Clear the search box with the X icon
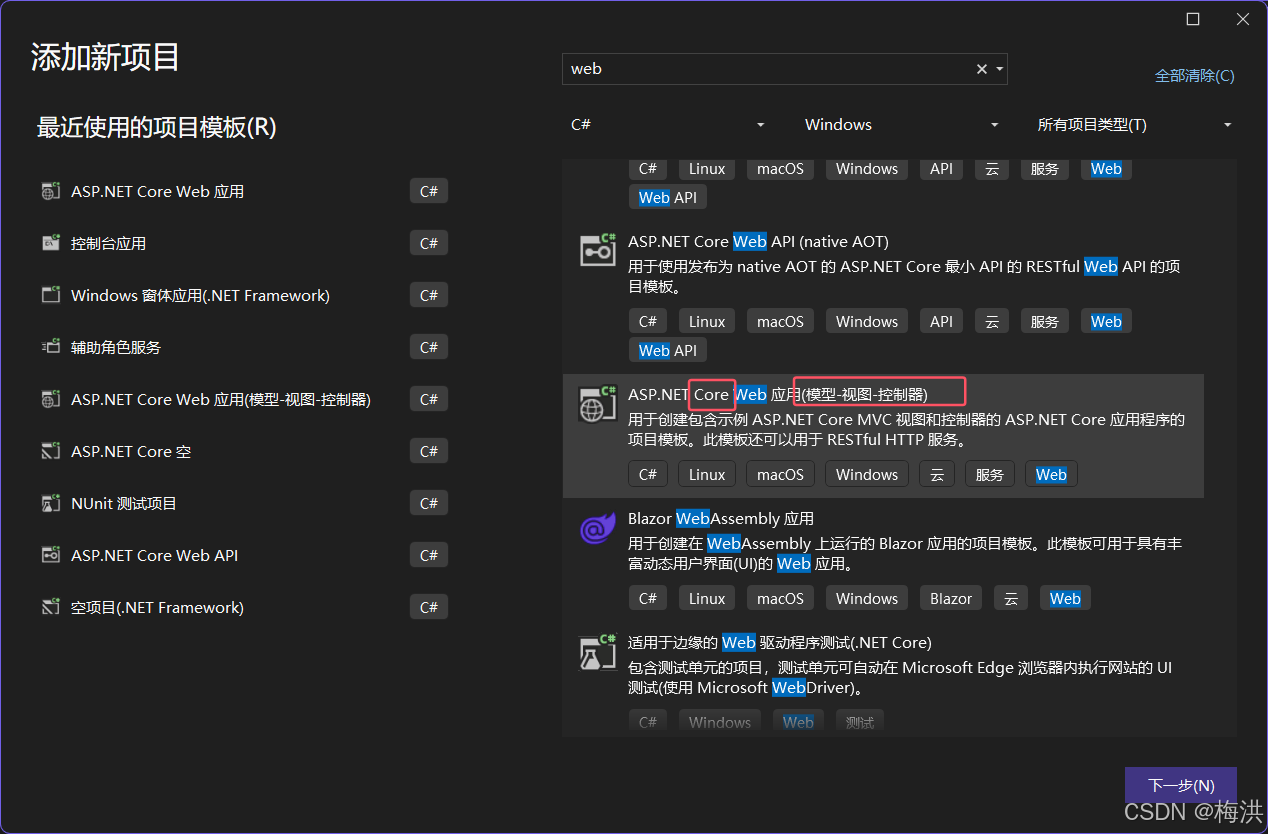 point(982,69)
